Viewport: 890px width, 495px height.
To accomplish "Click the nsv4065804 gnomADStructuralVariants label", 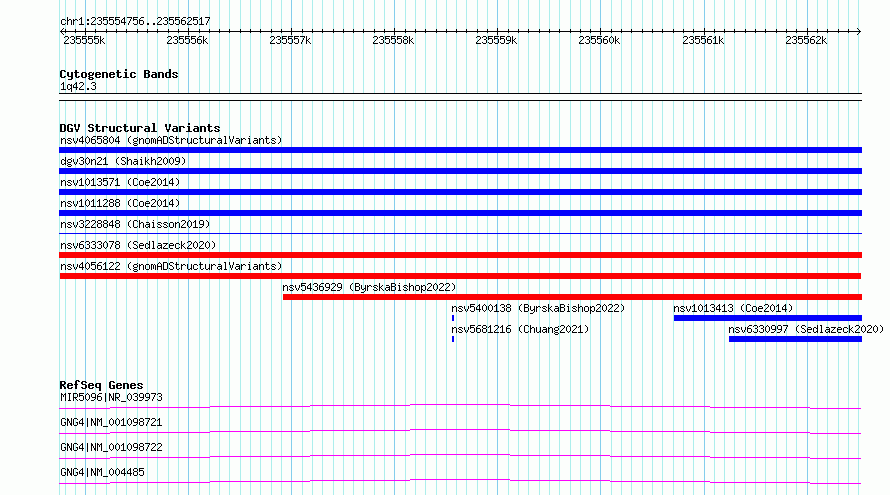I will point(171,140).
